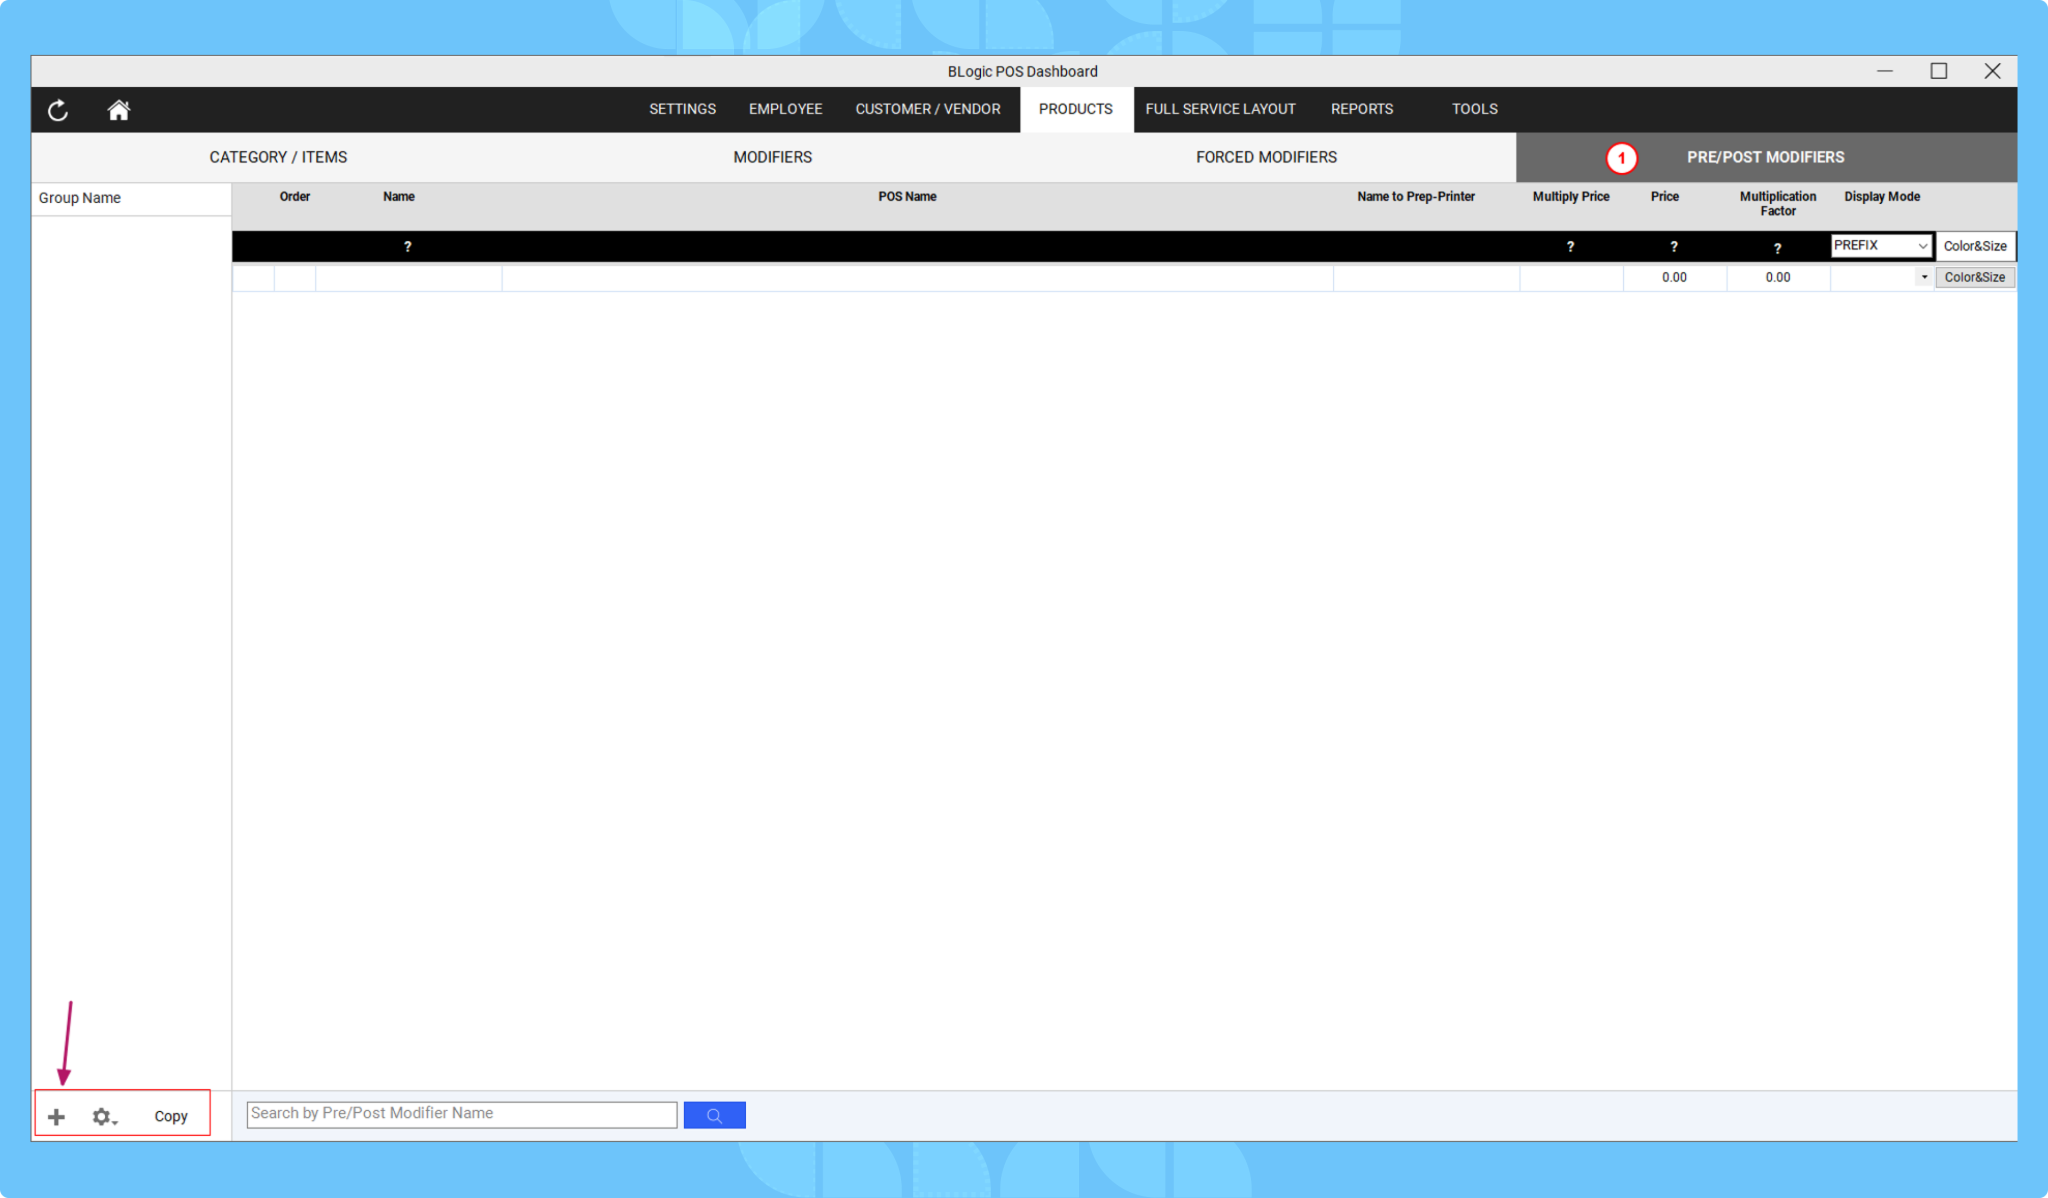Click the refresh icon in top bar
2048x1198 pixels.
tap(58, 110)
